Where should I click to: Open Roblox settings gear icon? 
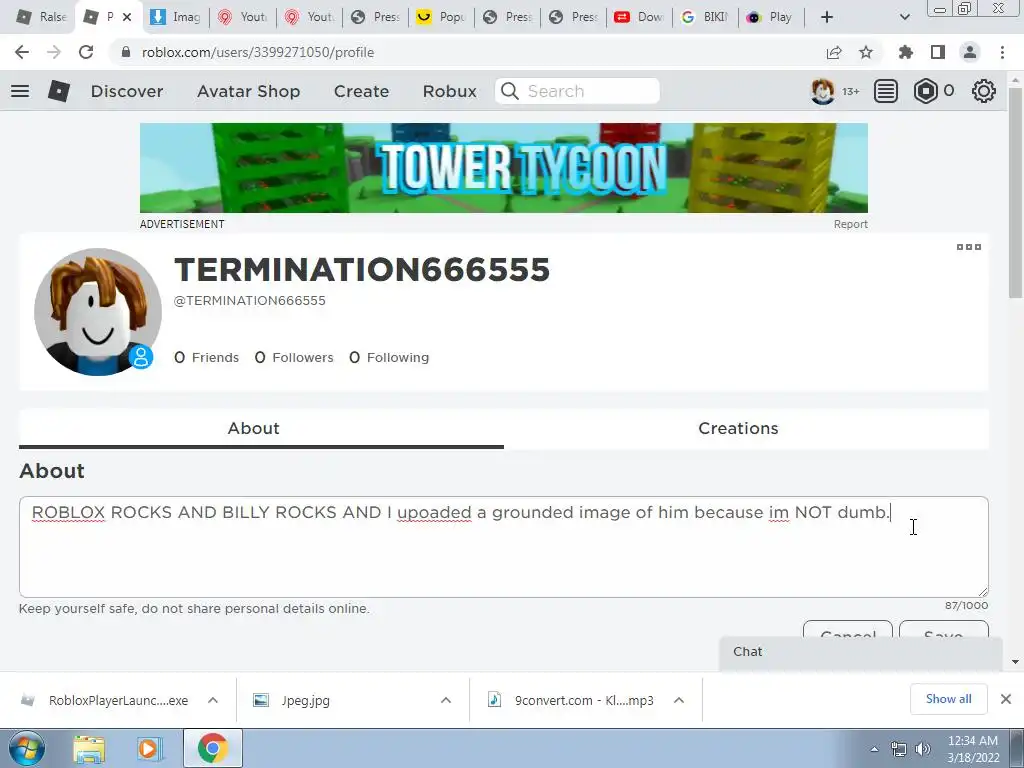[984, 91]
